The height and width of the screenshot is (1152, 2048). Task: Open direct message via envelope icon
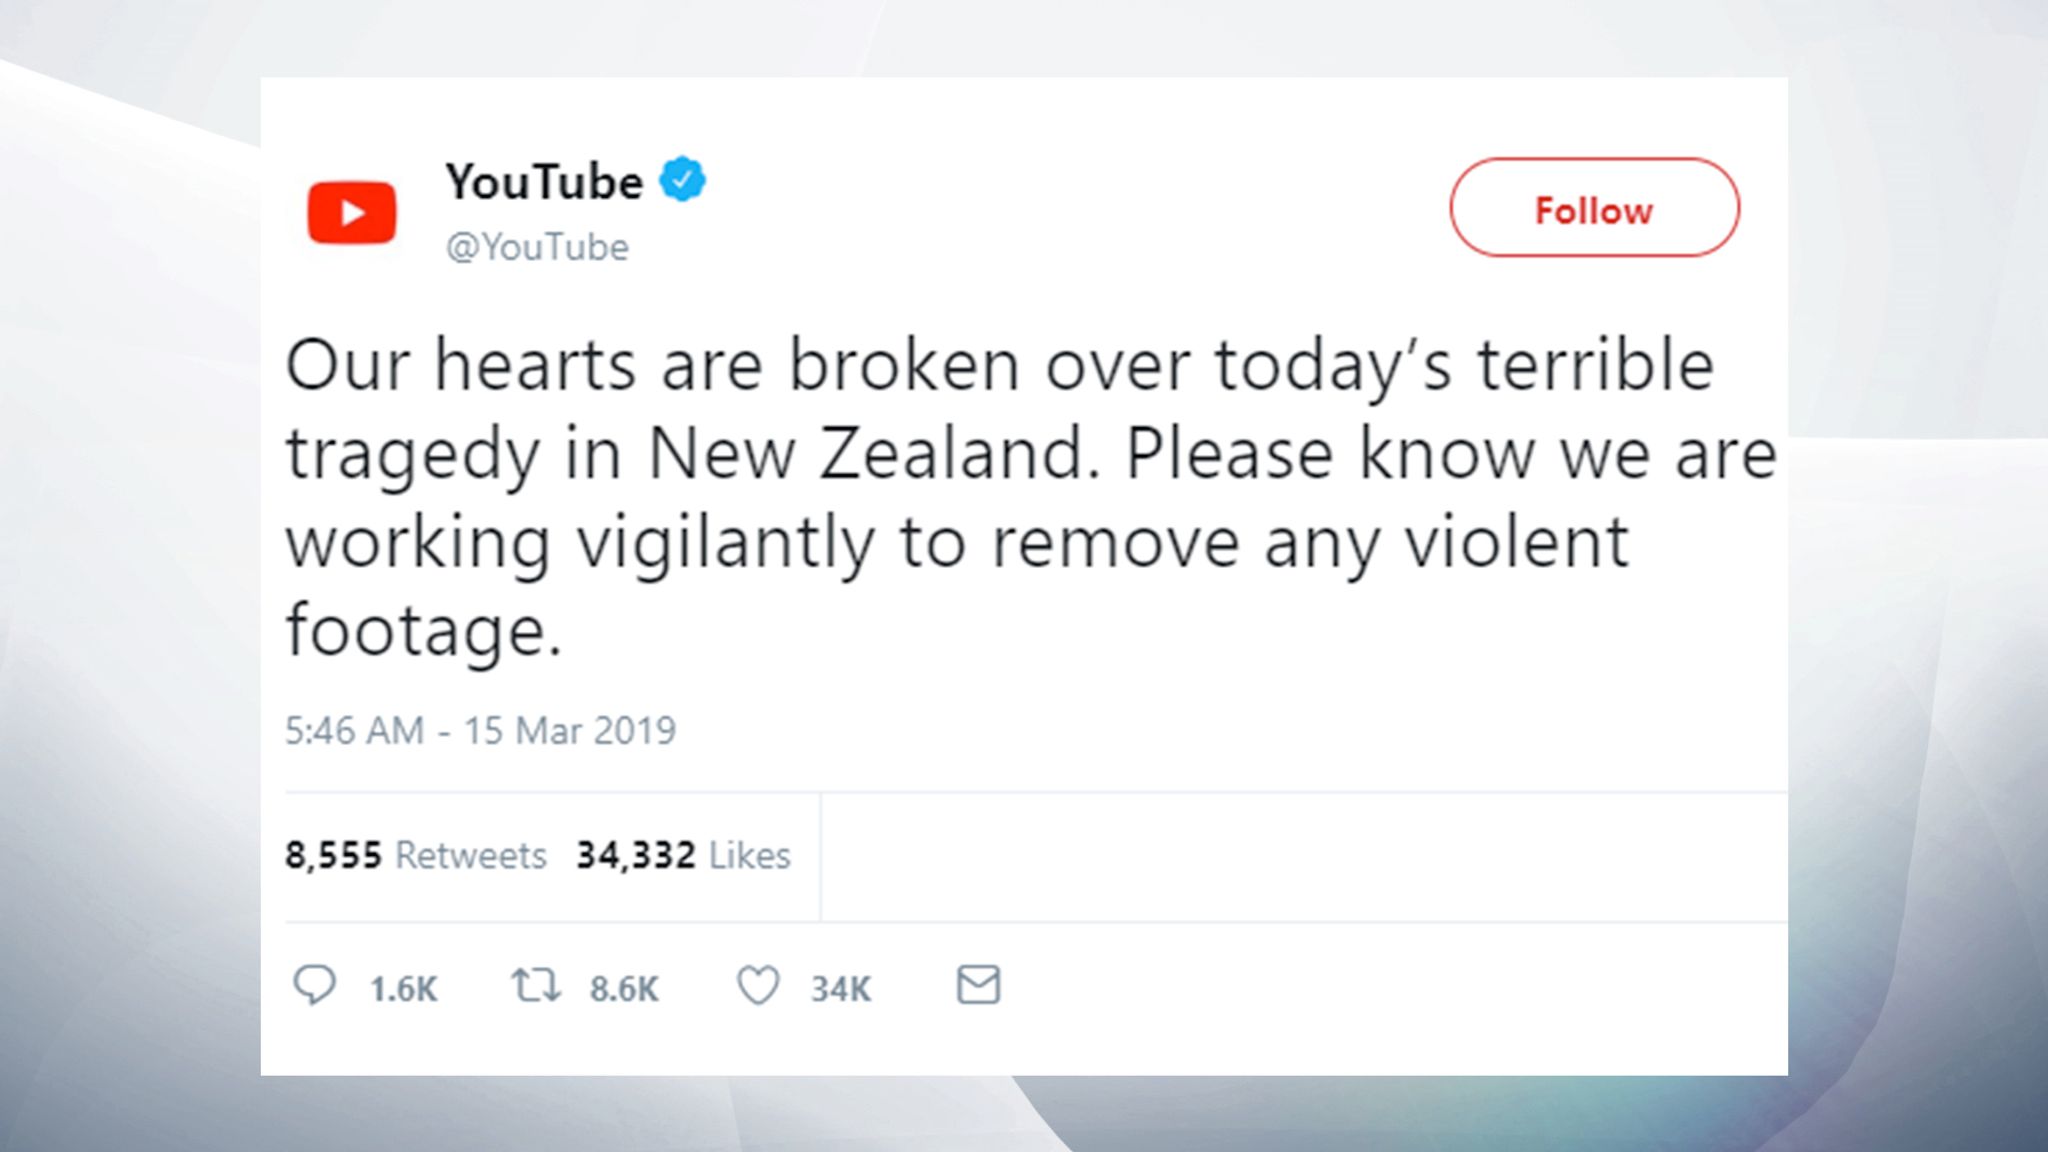(977, 985)
